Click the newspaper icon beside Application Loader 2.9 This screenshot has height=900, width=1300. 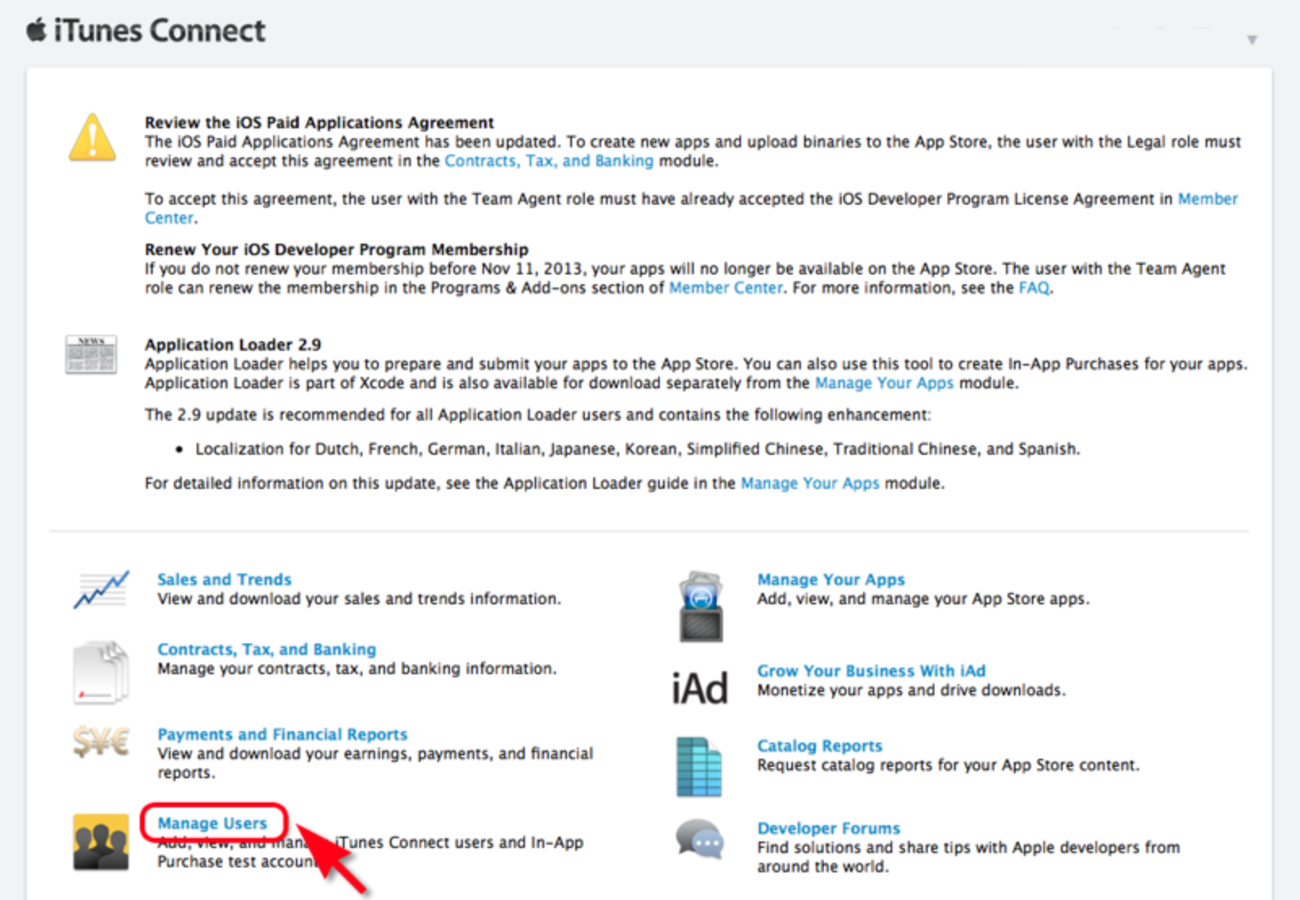tap(91, 354)
